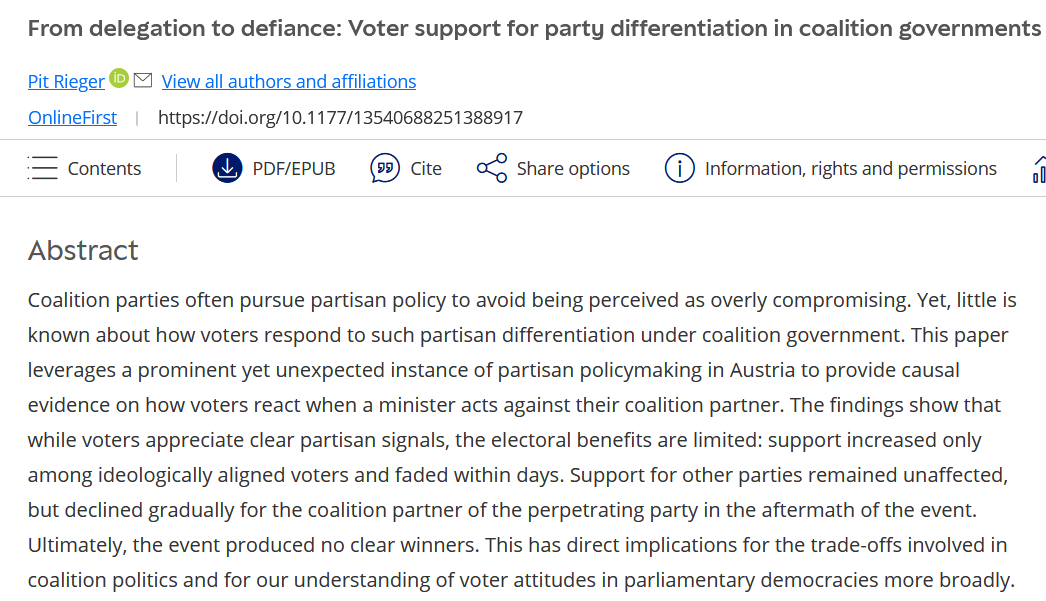The width and height of the screenshot is (1046, 601).
Task: Click the Cite quotation bubble icon
Action: (x=385, y=168)
